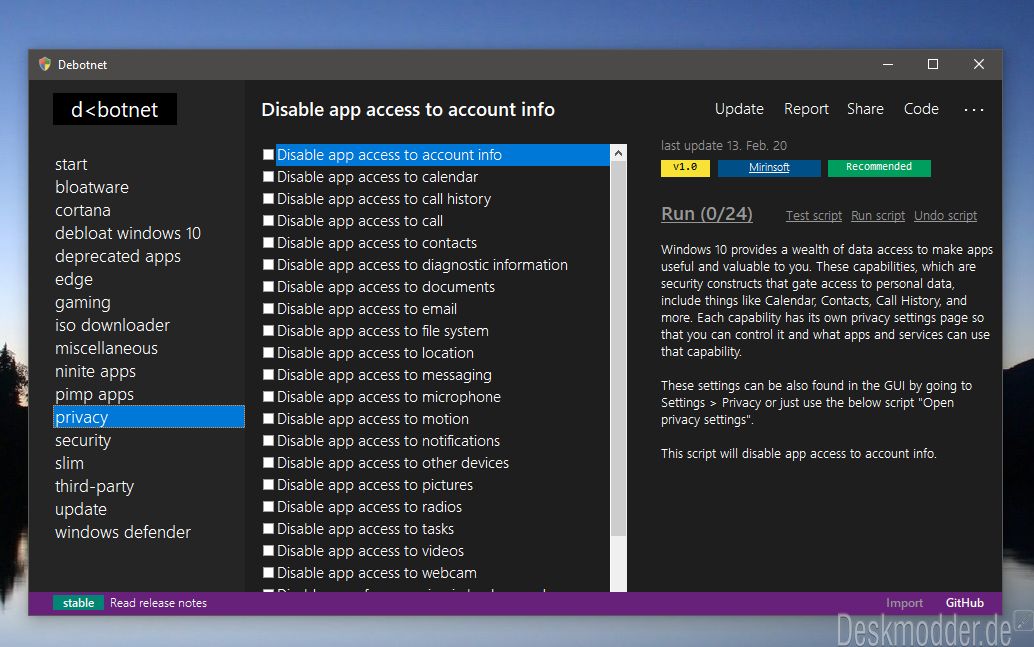This screenshot has width=1034, height=647.
Task: Select the 'pimp apps' category
Action: point(94,394)
